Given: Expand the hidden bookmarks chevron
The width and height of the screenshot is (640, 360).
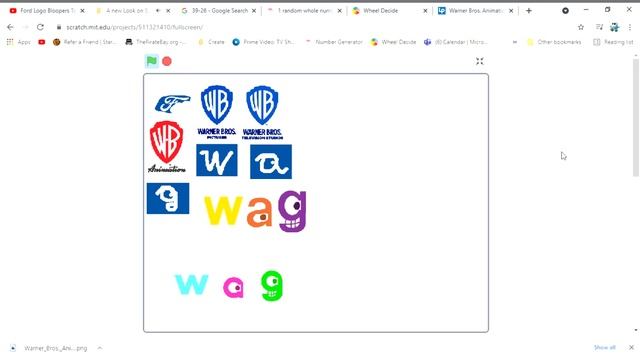Looking at the screenshot, I should 515,42.
